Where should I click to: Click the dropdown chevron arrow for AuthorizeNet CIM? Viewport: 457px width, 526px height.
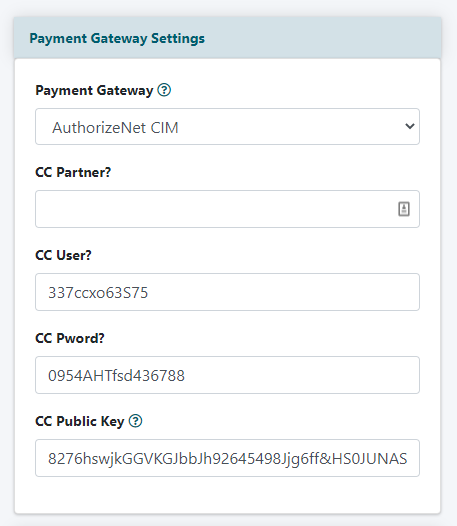point(410,126)
